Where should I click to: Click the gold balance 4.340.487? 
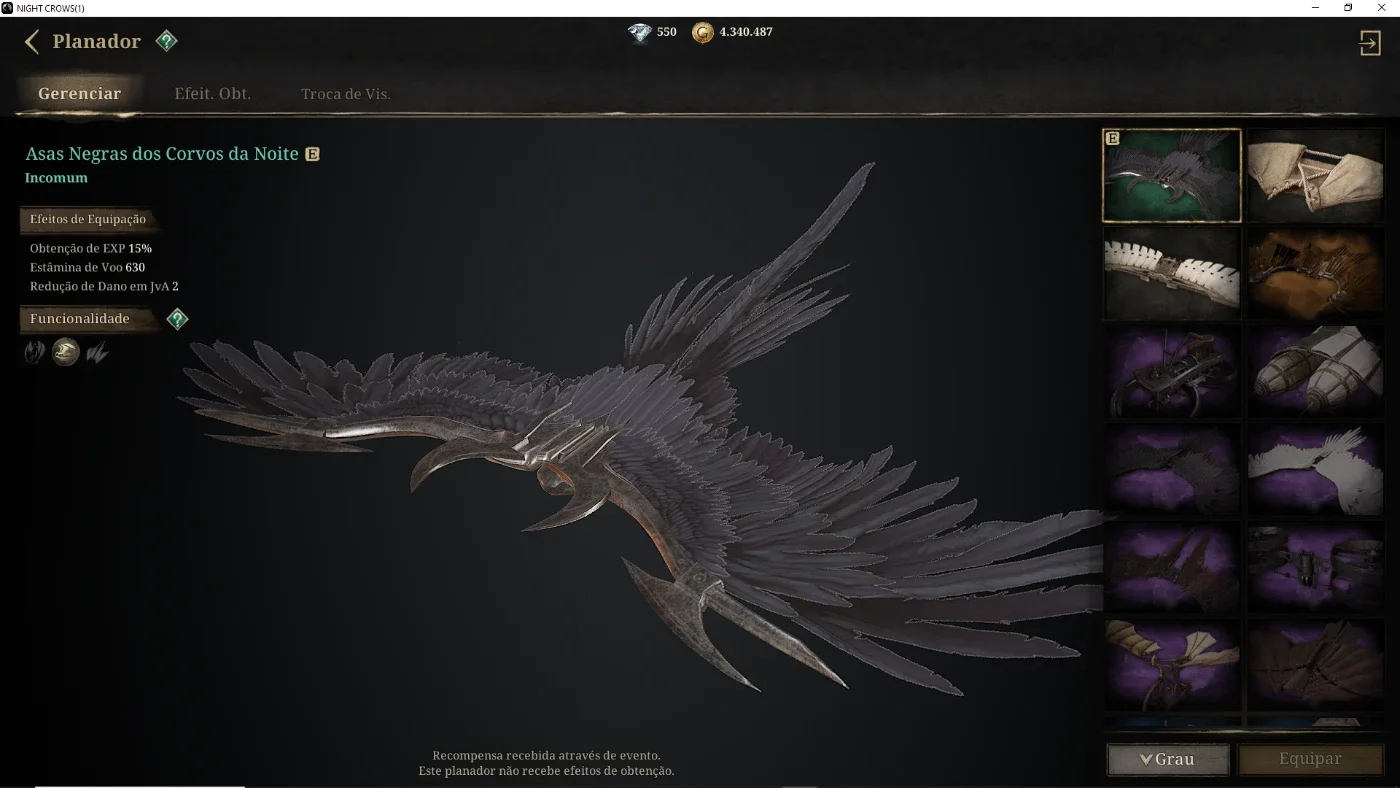(x=746, y=32)
